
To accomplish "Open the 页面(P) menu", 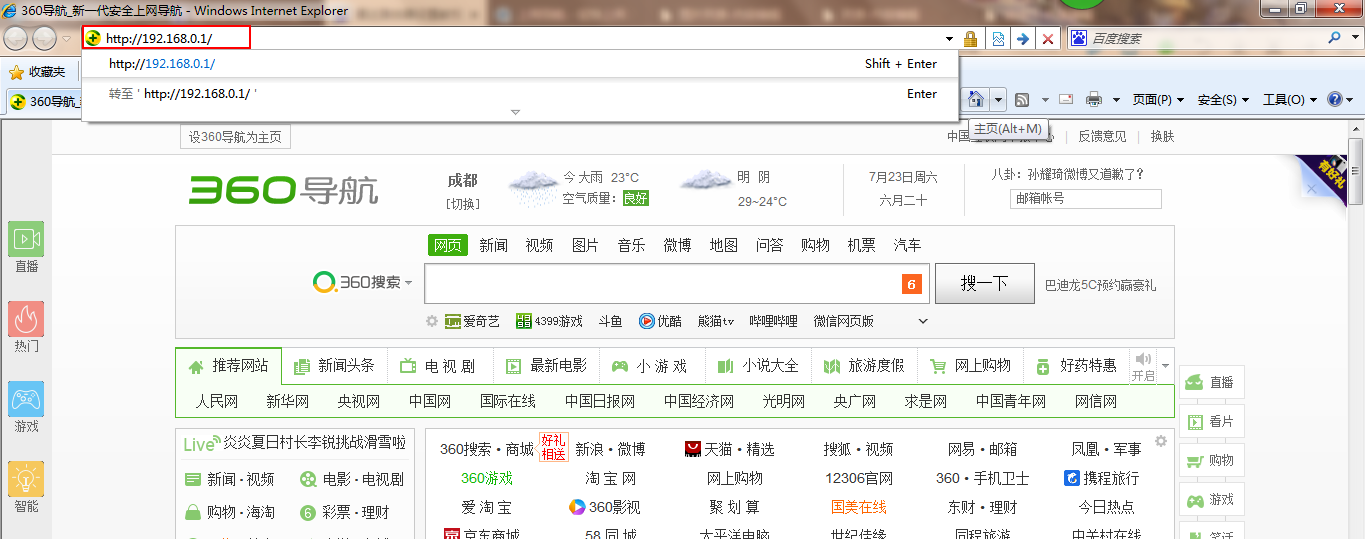I will click(x=1158, y=100).
